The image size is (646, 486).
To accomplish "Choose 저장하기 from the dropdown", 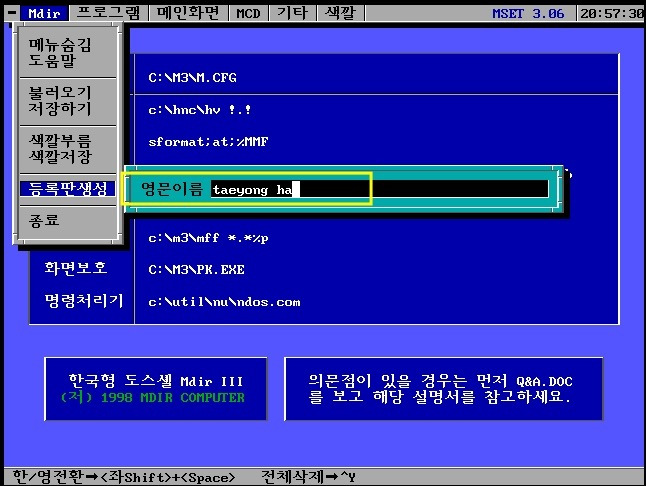I will click(60, 108).
